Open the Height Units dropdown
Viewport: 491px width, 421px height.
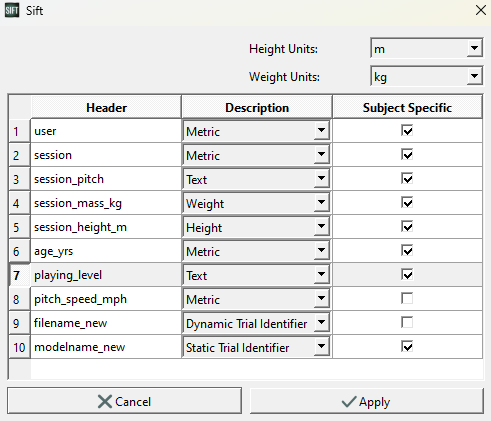click(x=426, y=48)
